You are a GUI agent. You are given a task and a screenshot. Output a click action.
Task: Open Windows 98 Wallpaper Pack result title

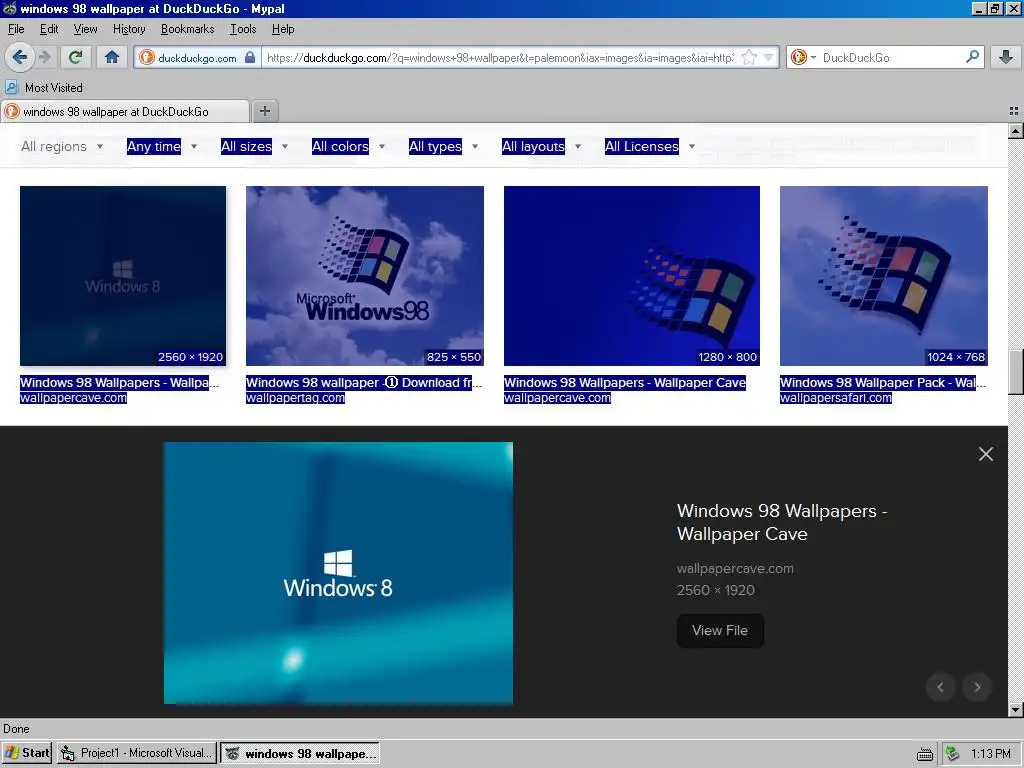click(x=882, y=383)
